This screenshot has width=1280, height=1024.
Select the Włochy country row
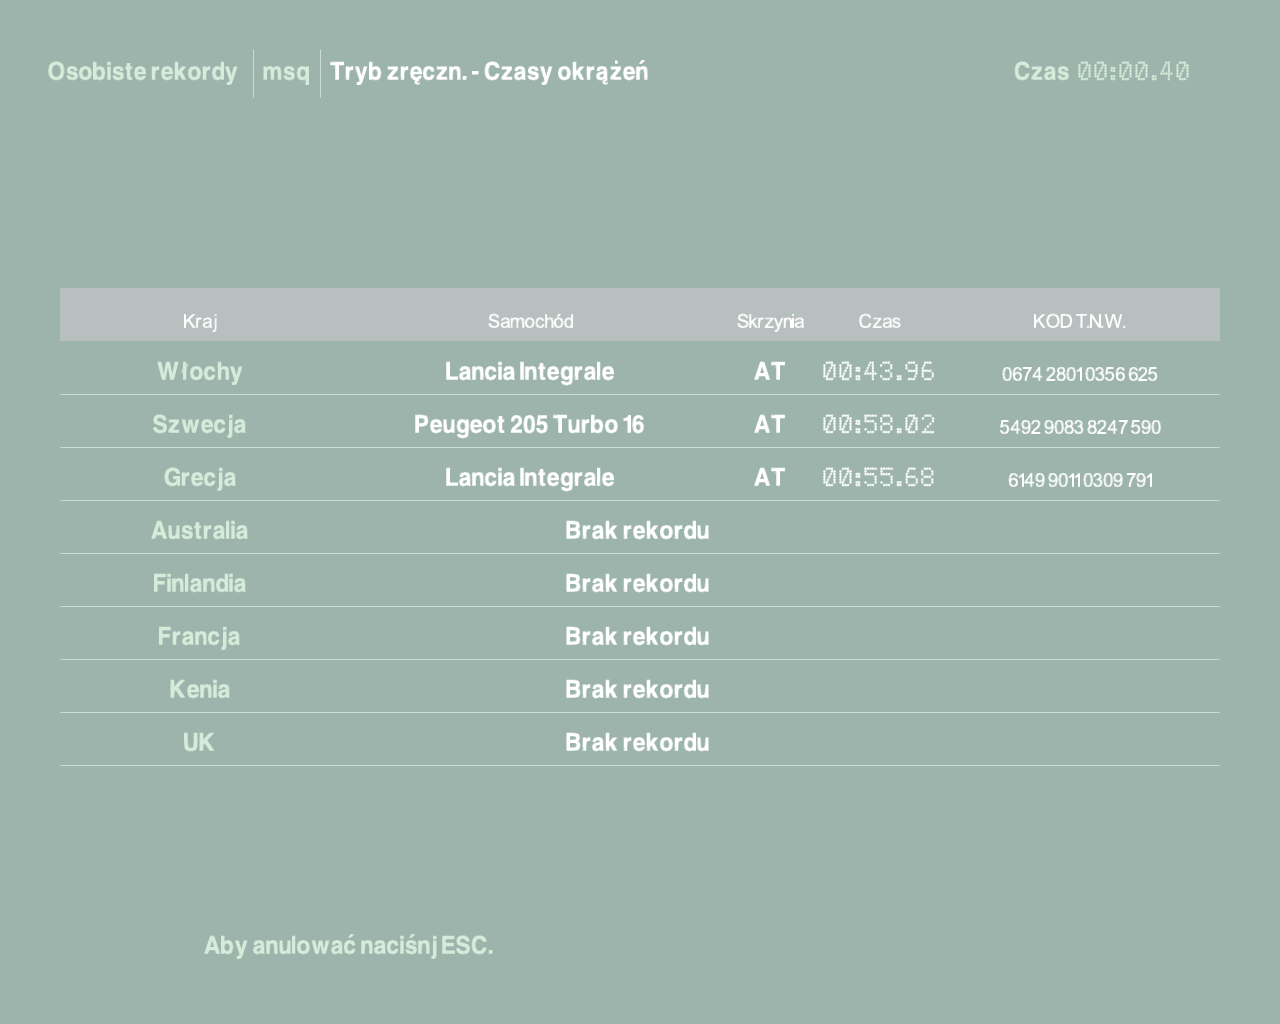point(199,372)
